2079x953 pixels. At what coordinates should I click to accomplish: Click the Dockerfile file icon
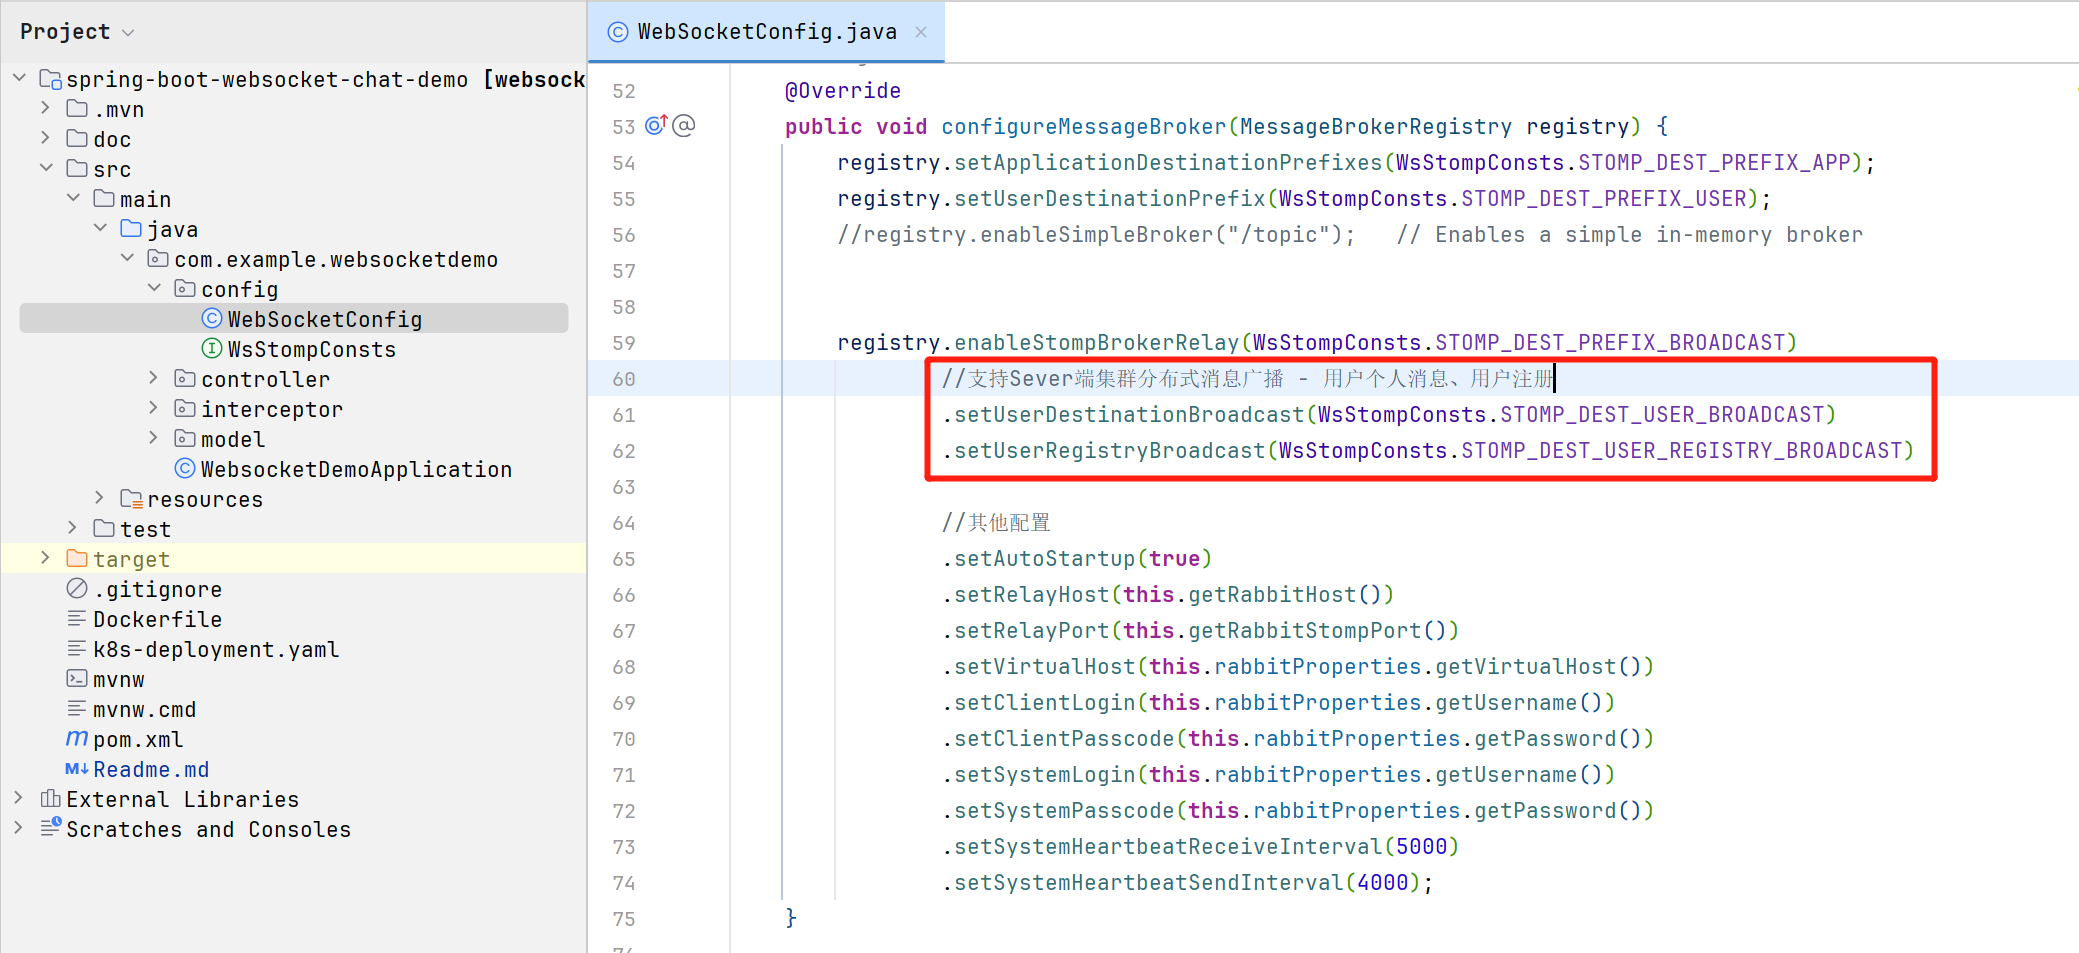pos(77,618)
